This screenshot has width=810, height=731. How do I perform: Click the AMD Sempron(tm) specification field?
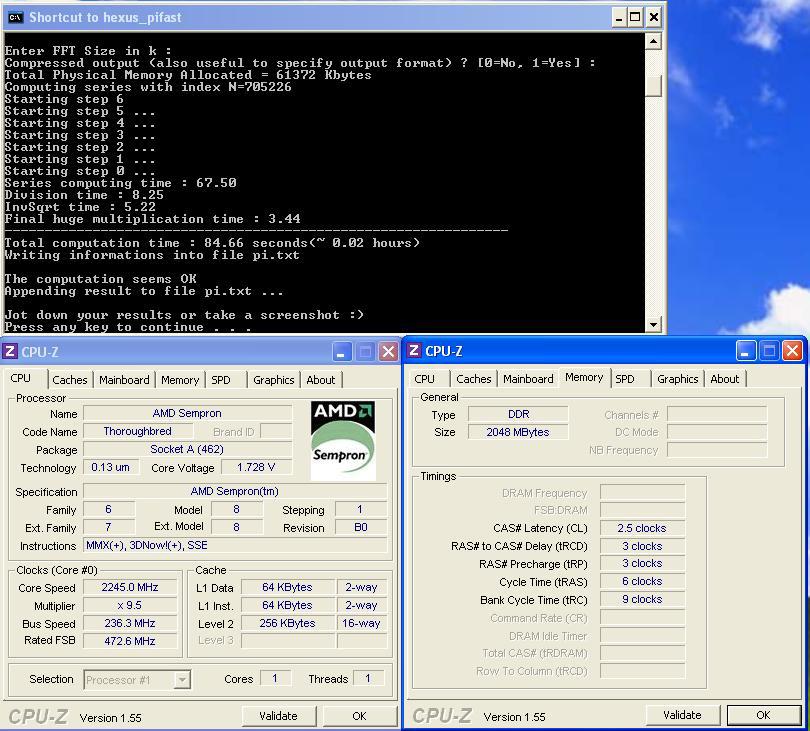click(235, 491)
